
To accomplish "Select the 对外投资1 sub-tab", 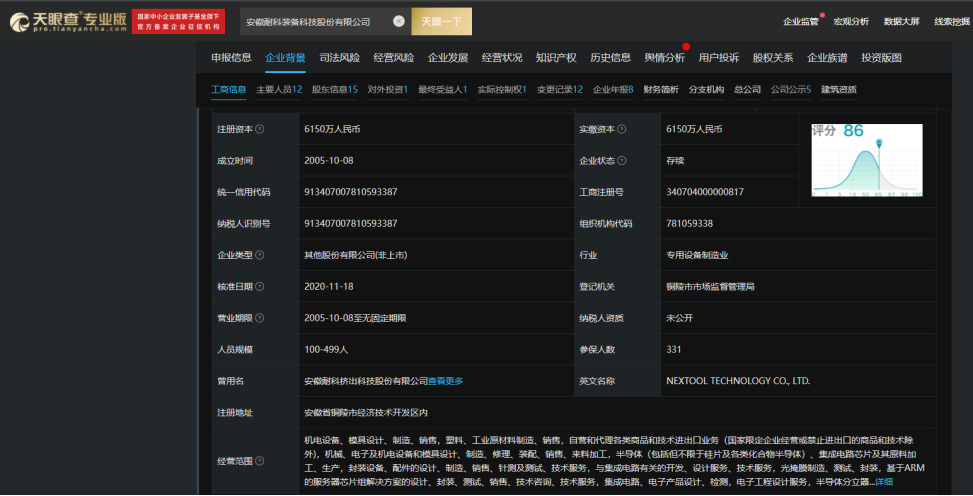I will pyautogui.click(x=387, y=89).
